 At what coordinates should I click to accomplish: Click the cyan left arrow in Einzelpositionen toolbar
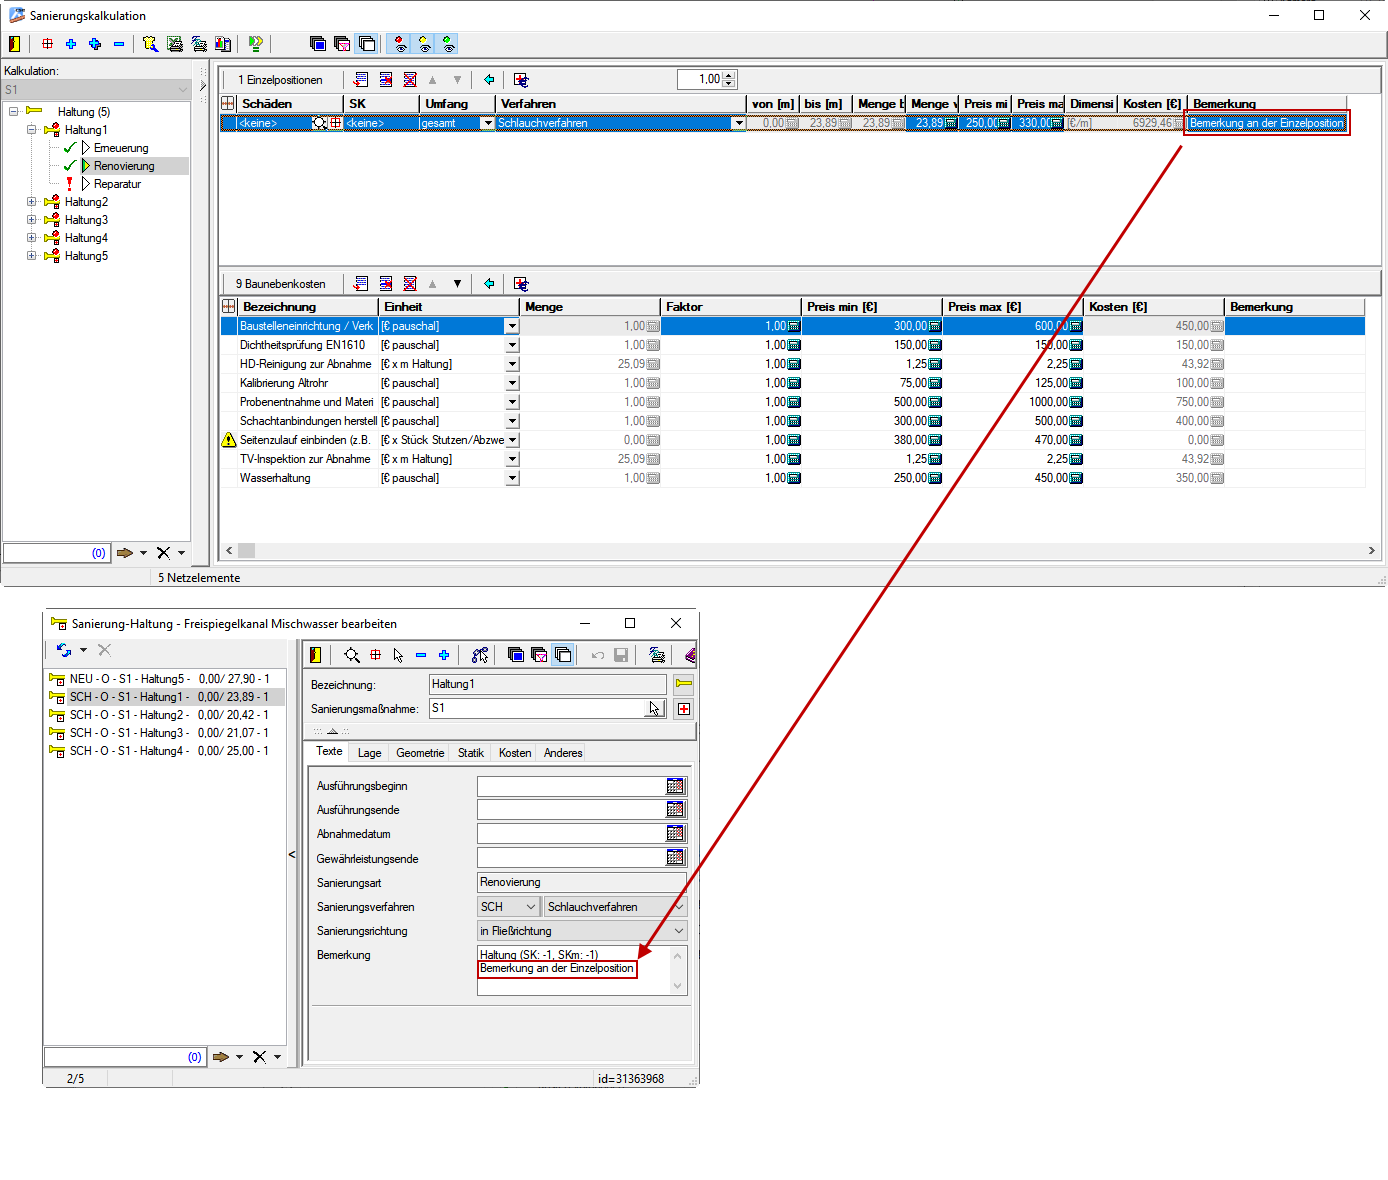tap(489, 80)
